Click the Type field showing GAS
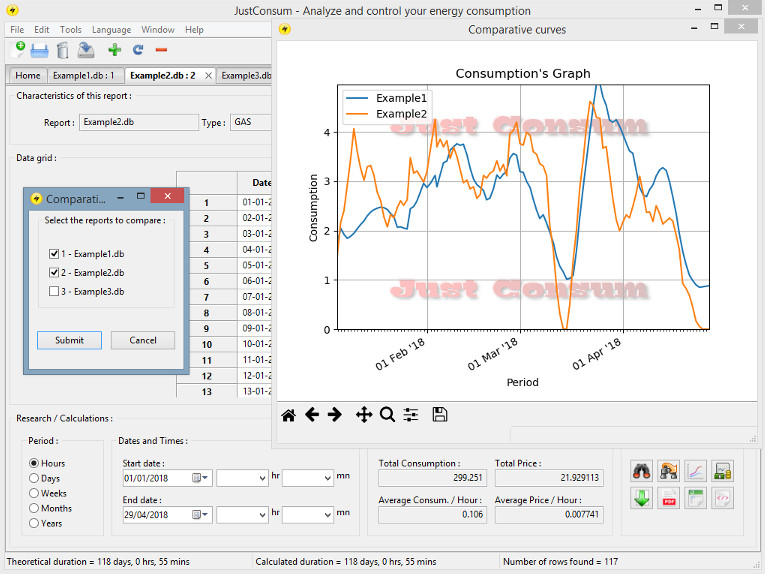 251,122
